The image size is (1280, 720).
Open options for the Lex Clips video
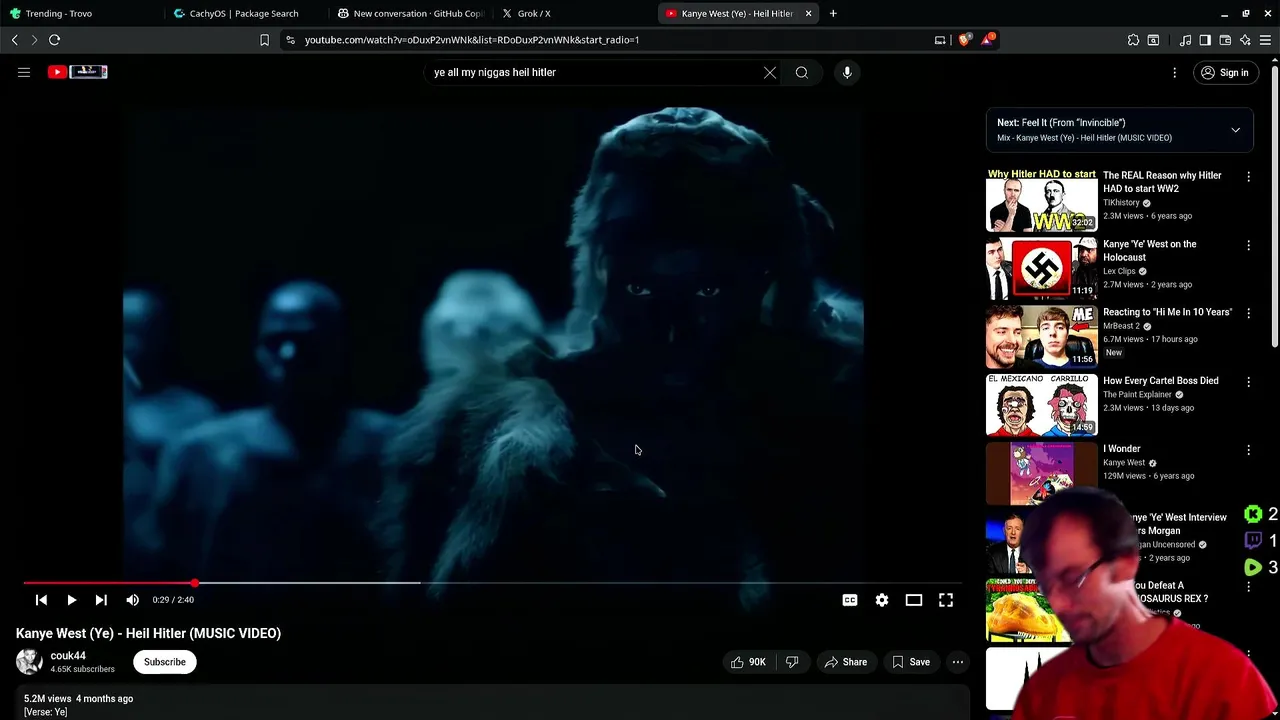pyautogui.click(x=1248, y=245)
